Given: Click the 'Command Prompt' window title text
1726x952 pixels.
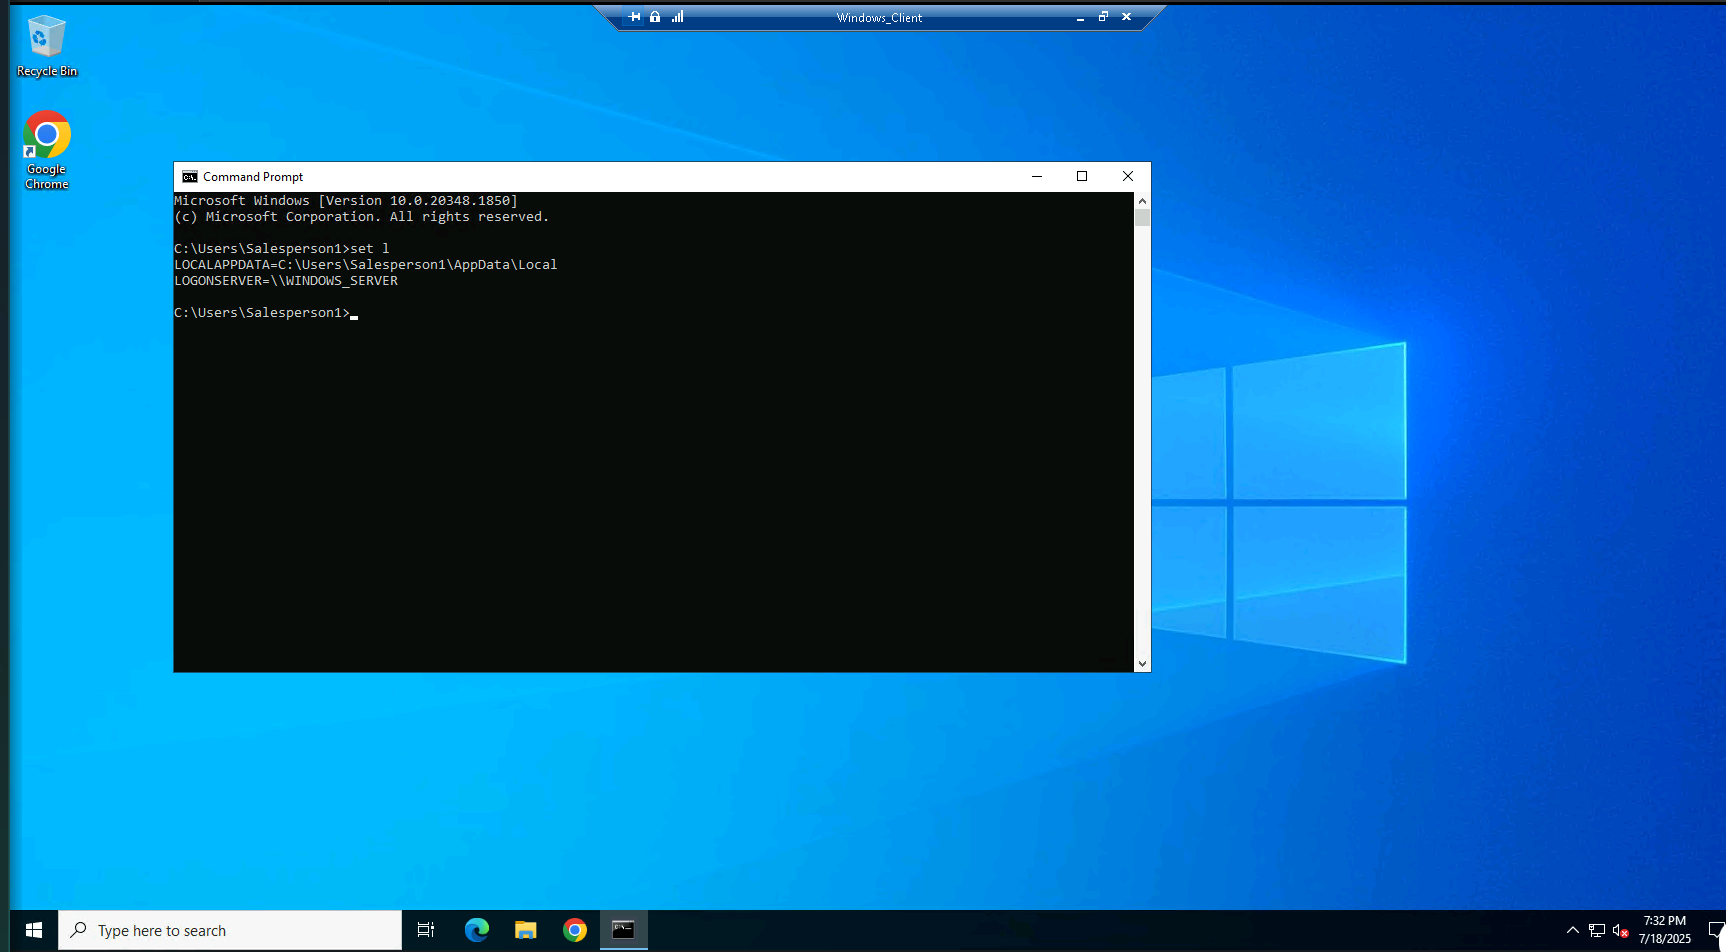Looking at the screenshot, I should click(253, 177).
